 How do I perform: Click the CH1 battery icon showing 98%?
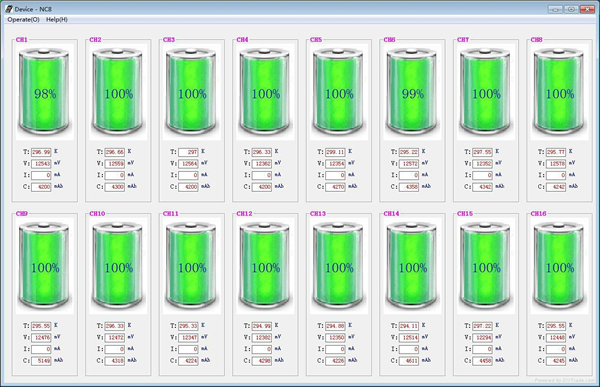[44, 92]
